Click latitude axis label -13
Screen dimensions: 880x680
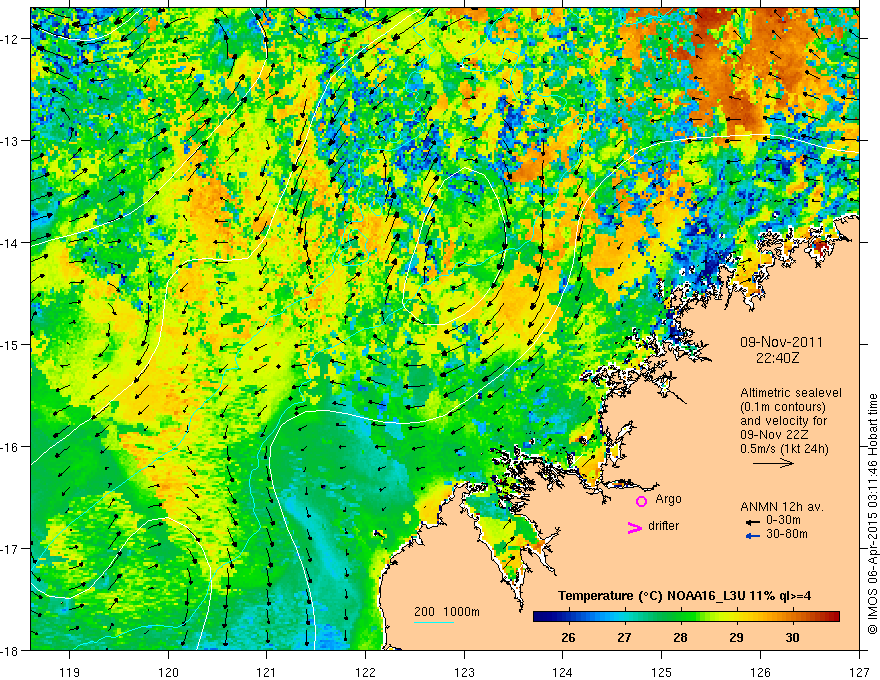11,141
